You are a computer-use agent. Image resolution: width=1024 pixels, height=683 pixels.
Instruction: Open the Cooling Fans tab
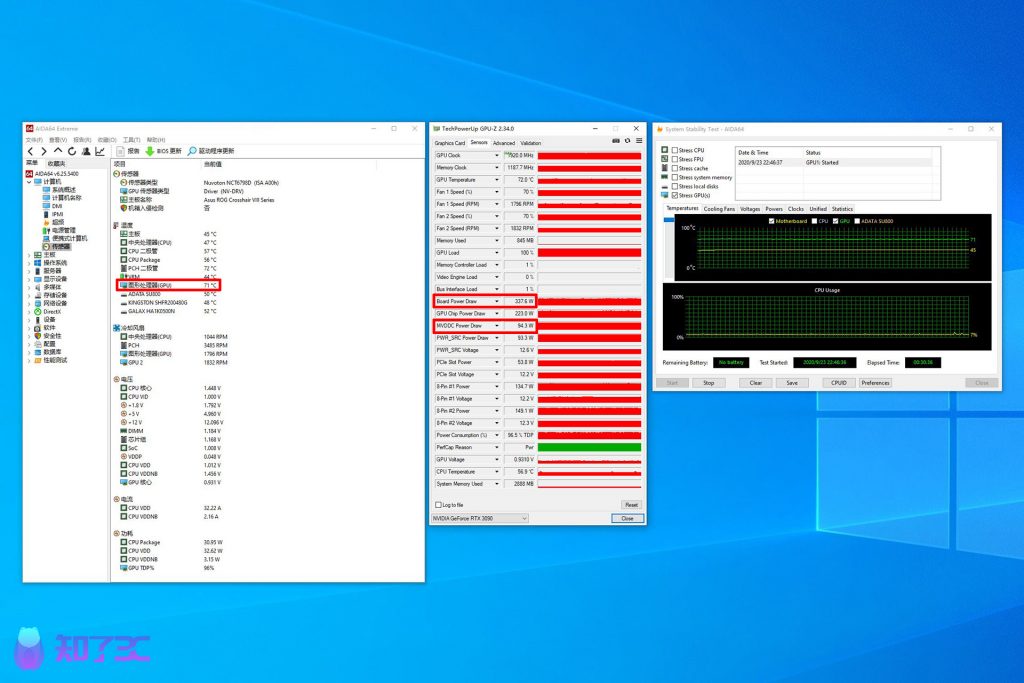tap(719, 209)
